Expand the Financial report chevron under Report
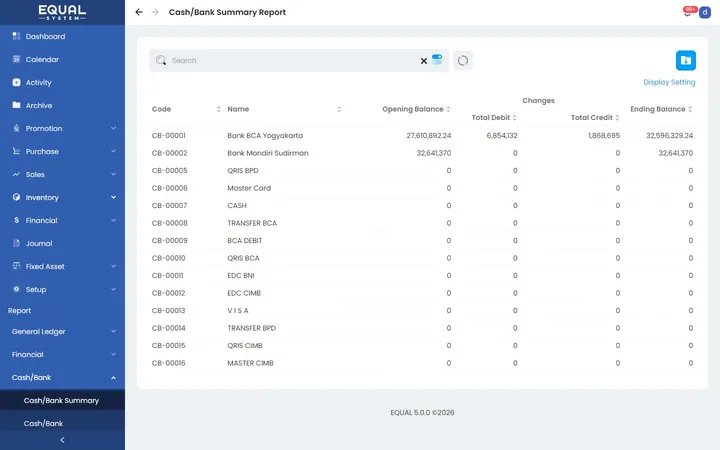 tap(113, 354)
